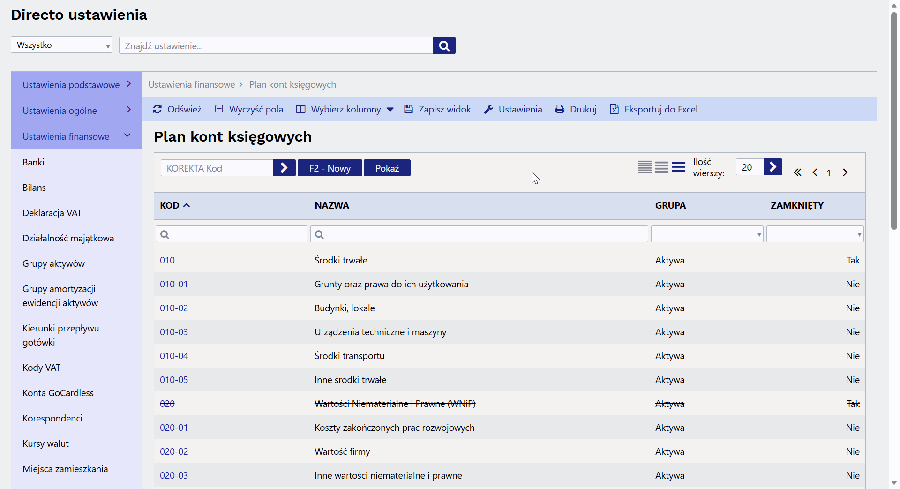
Task: Open Kody VAT in sidebar
Action: (41, 367)
